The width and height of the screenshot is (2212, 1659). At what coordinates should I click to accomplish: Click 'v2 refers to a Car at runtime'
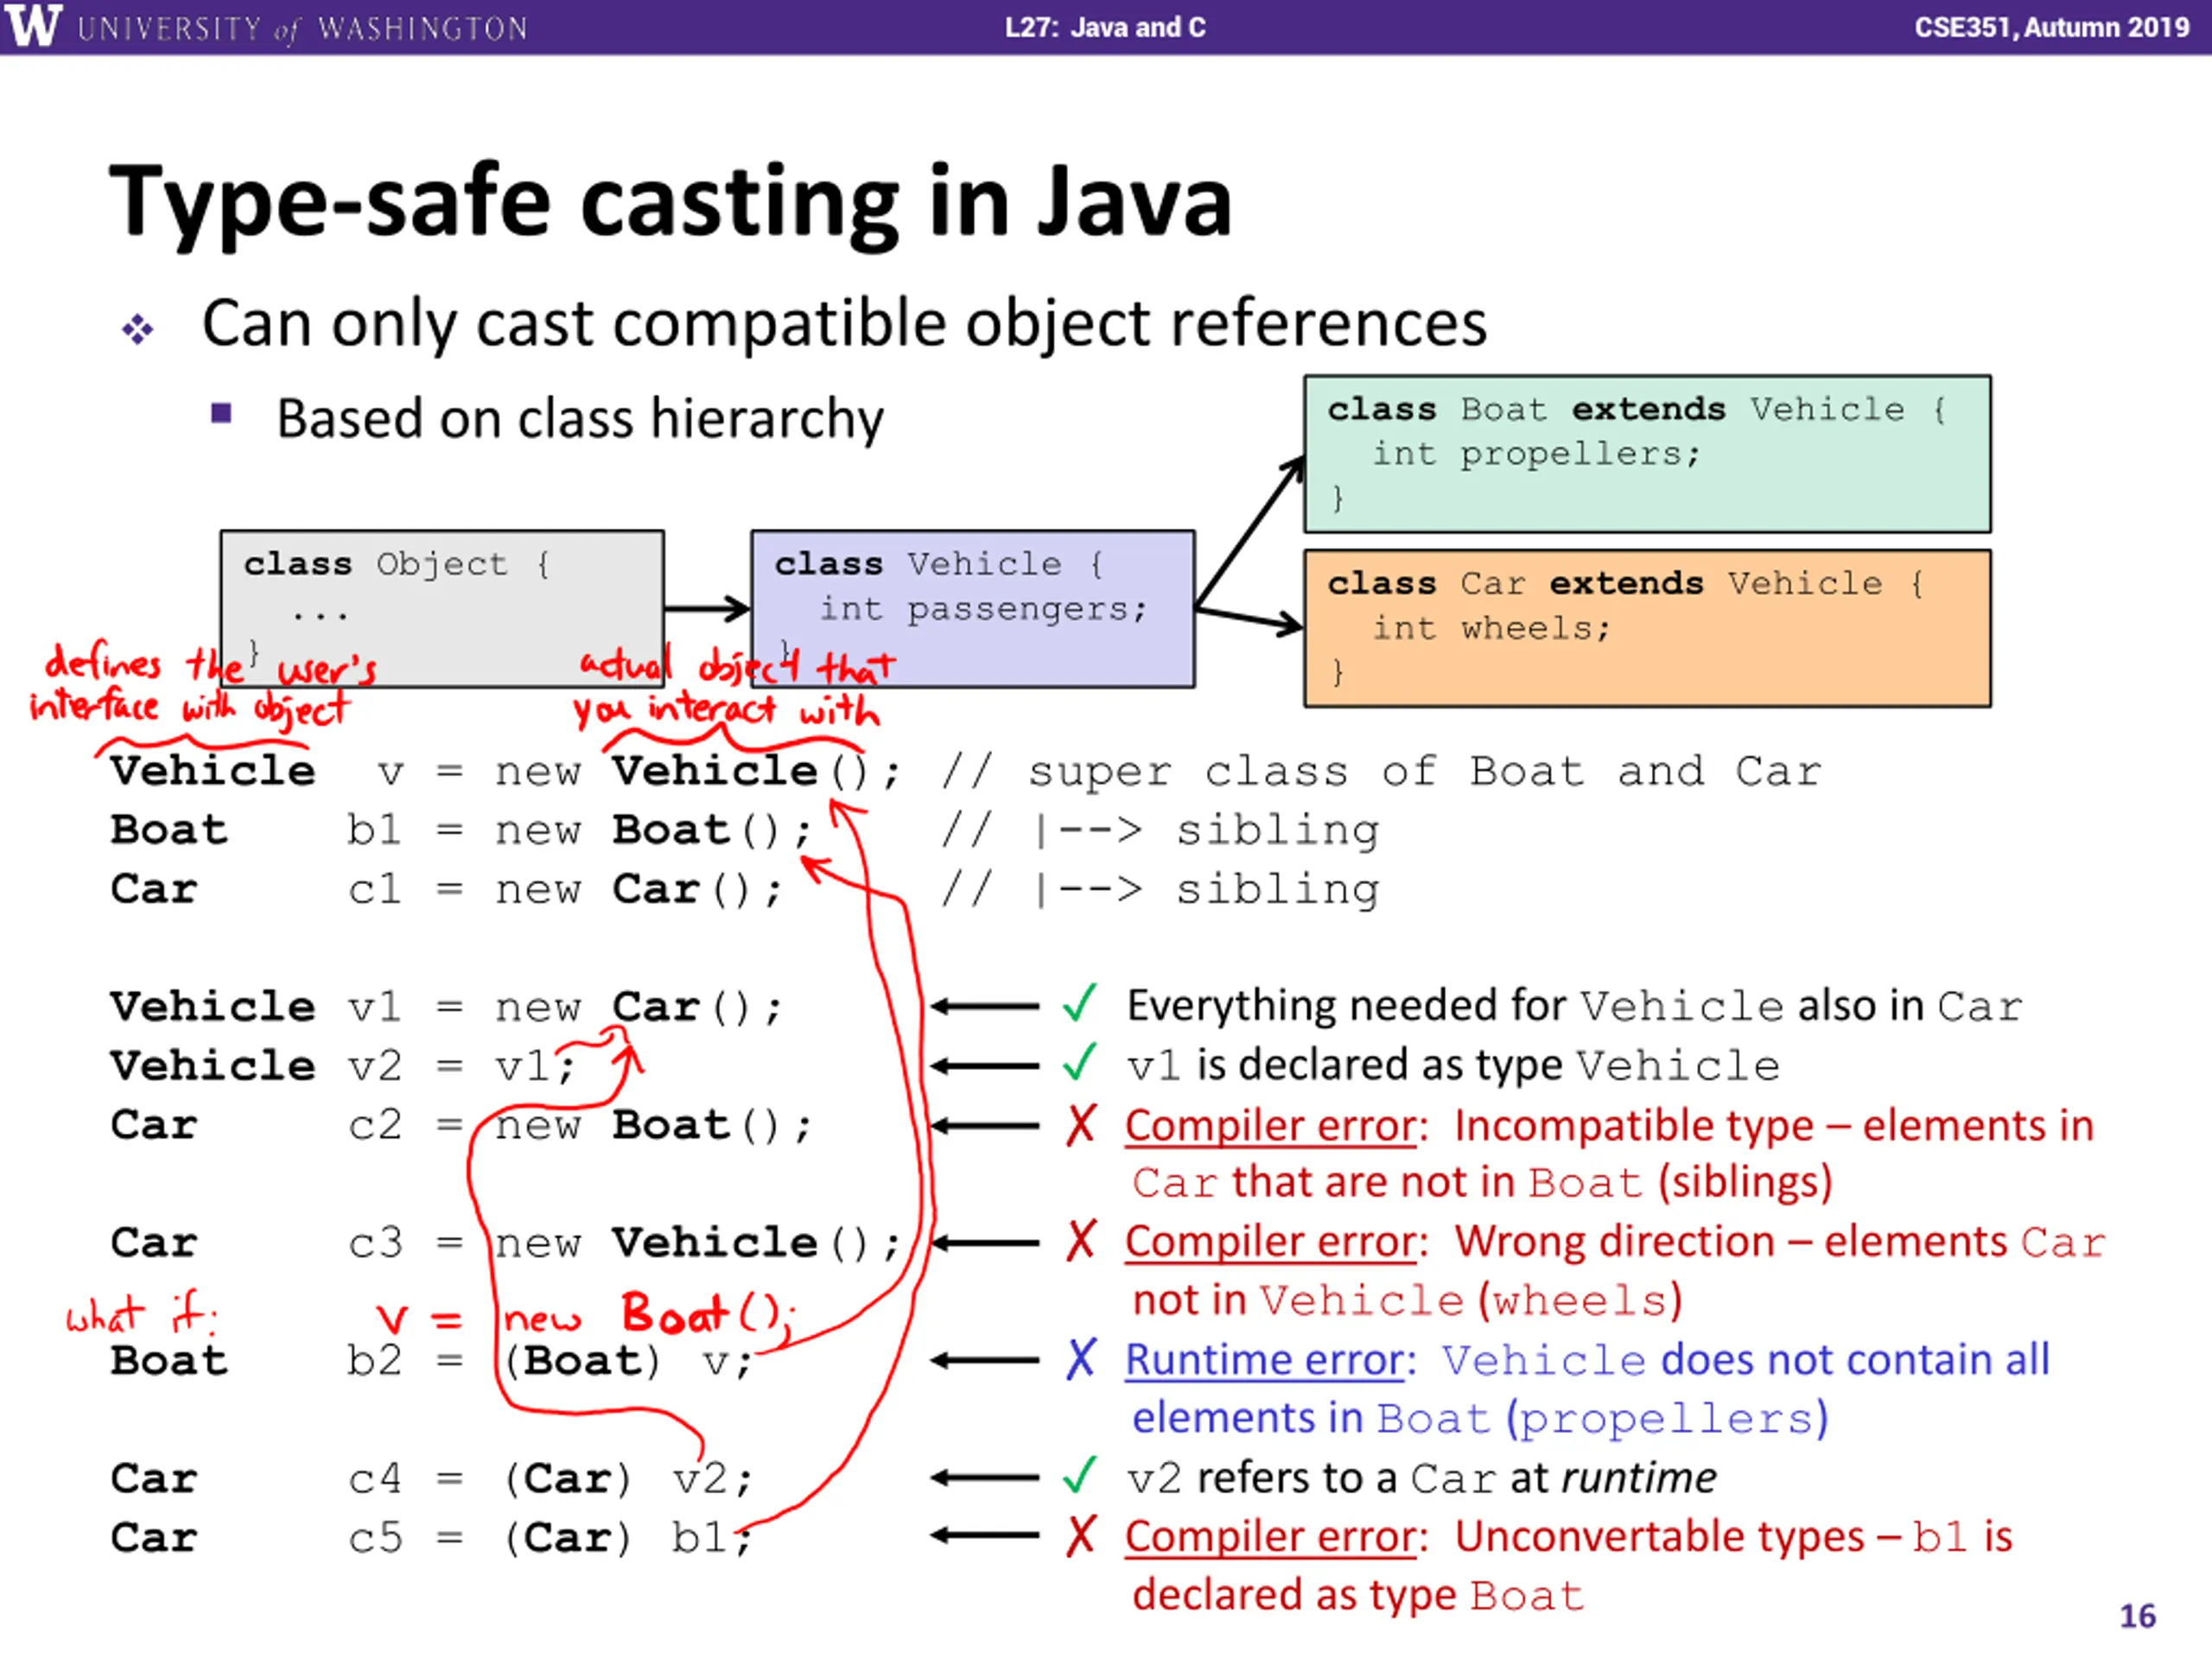tap(1421, 1478)
